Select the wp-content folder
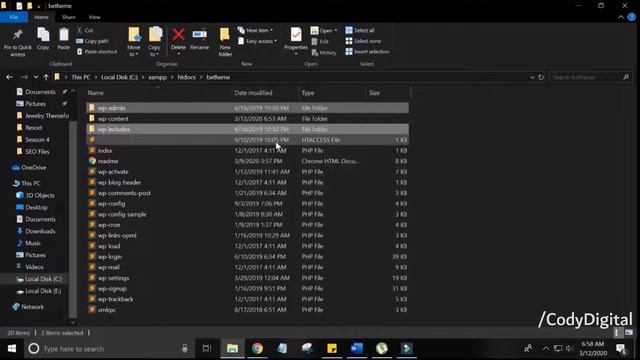The height and width of the screenshot is (360, 640). click(x=247, y=118)
